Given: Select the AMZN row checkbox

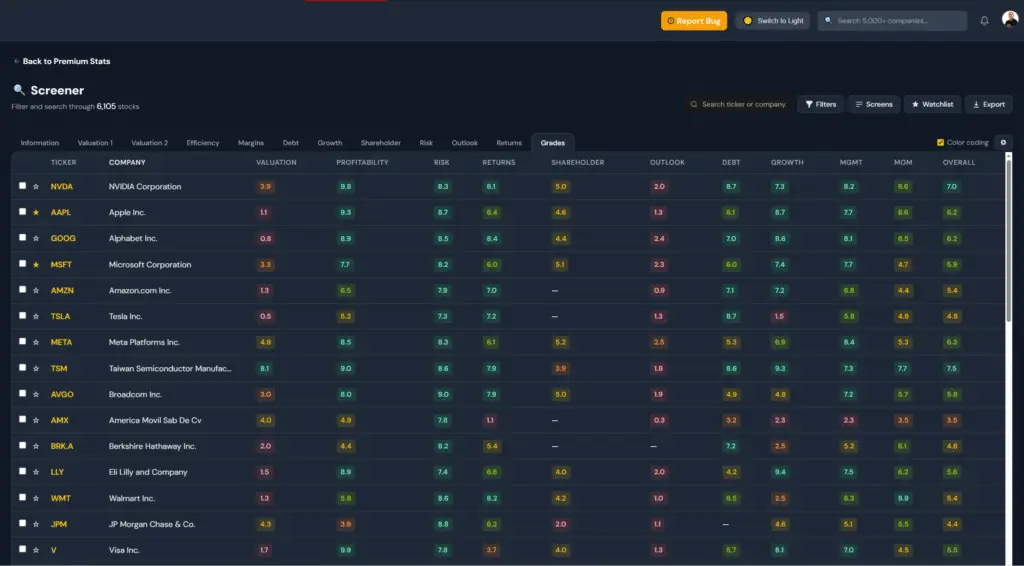Looking at the screenshot, I should point(23,291).
